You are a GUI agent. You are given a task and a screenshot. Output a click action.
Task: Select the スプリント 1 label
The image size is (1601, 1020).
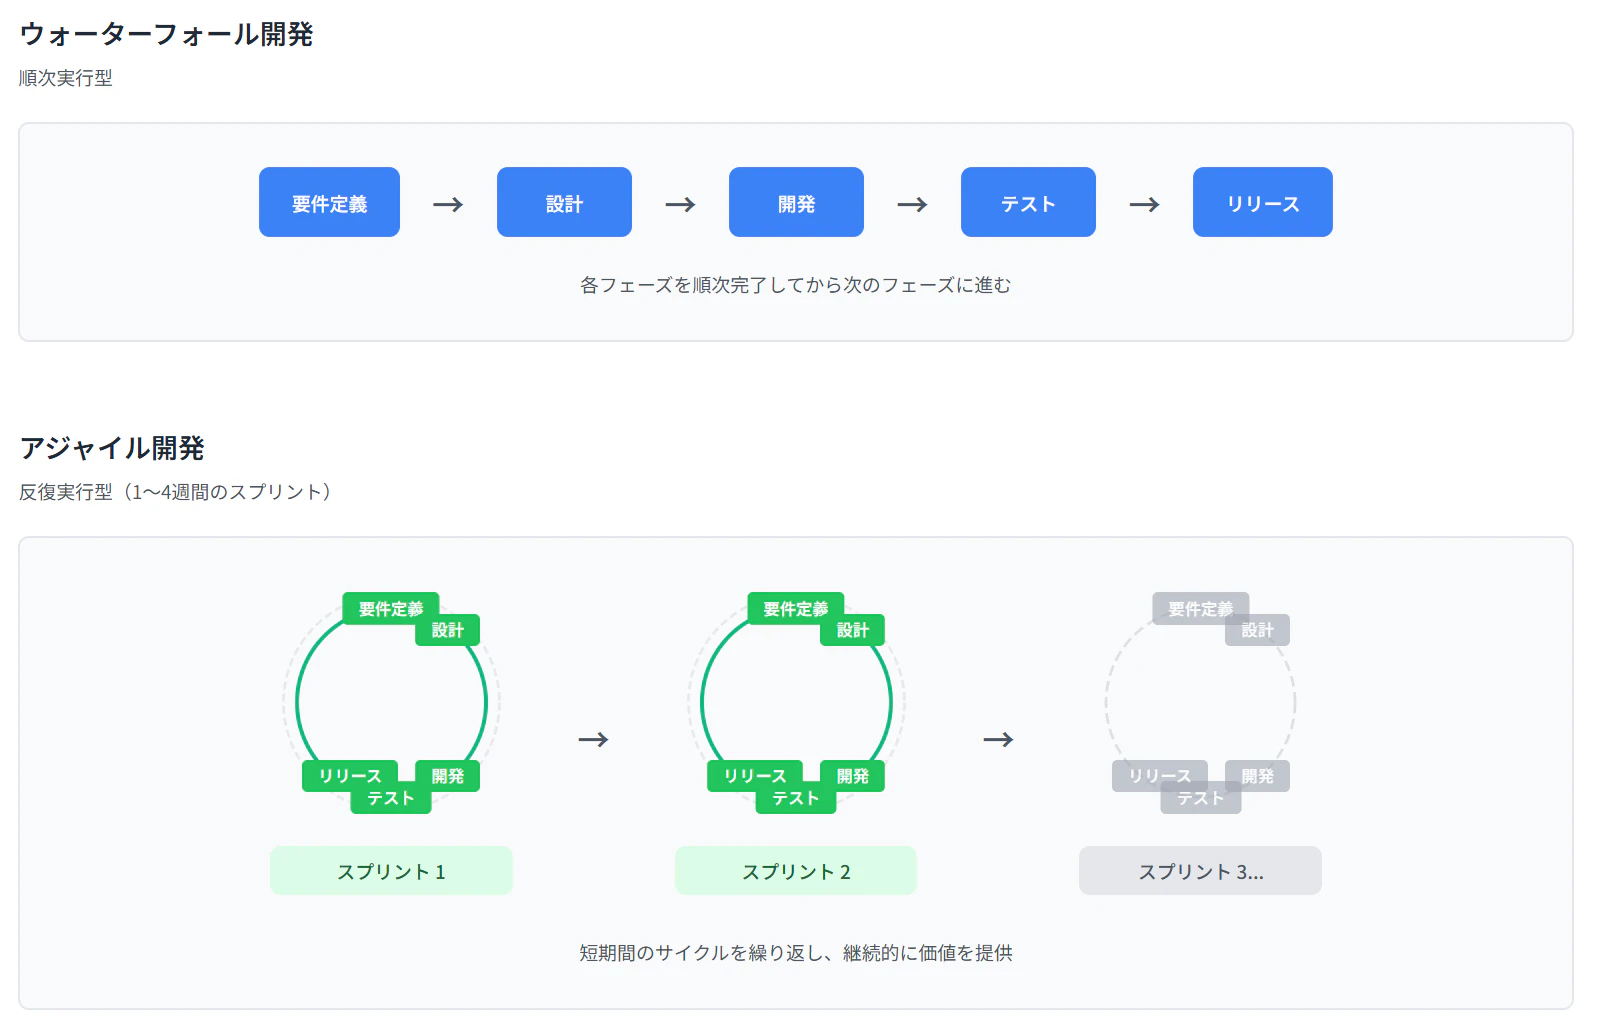pyautogui.click(x=391, y=871)
